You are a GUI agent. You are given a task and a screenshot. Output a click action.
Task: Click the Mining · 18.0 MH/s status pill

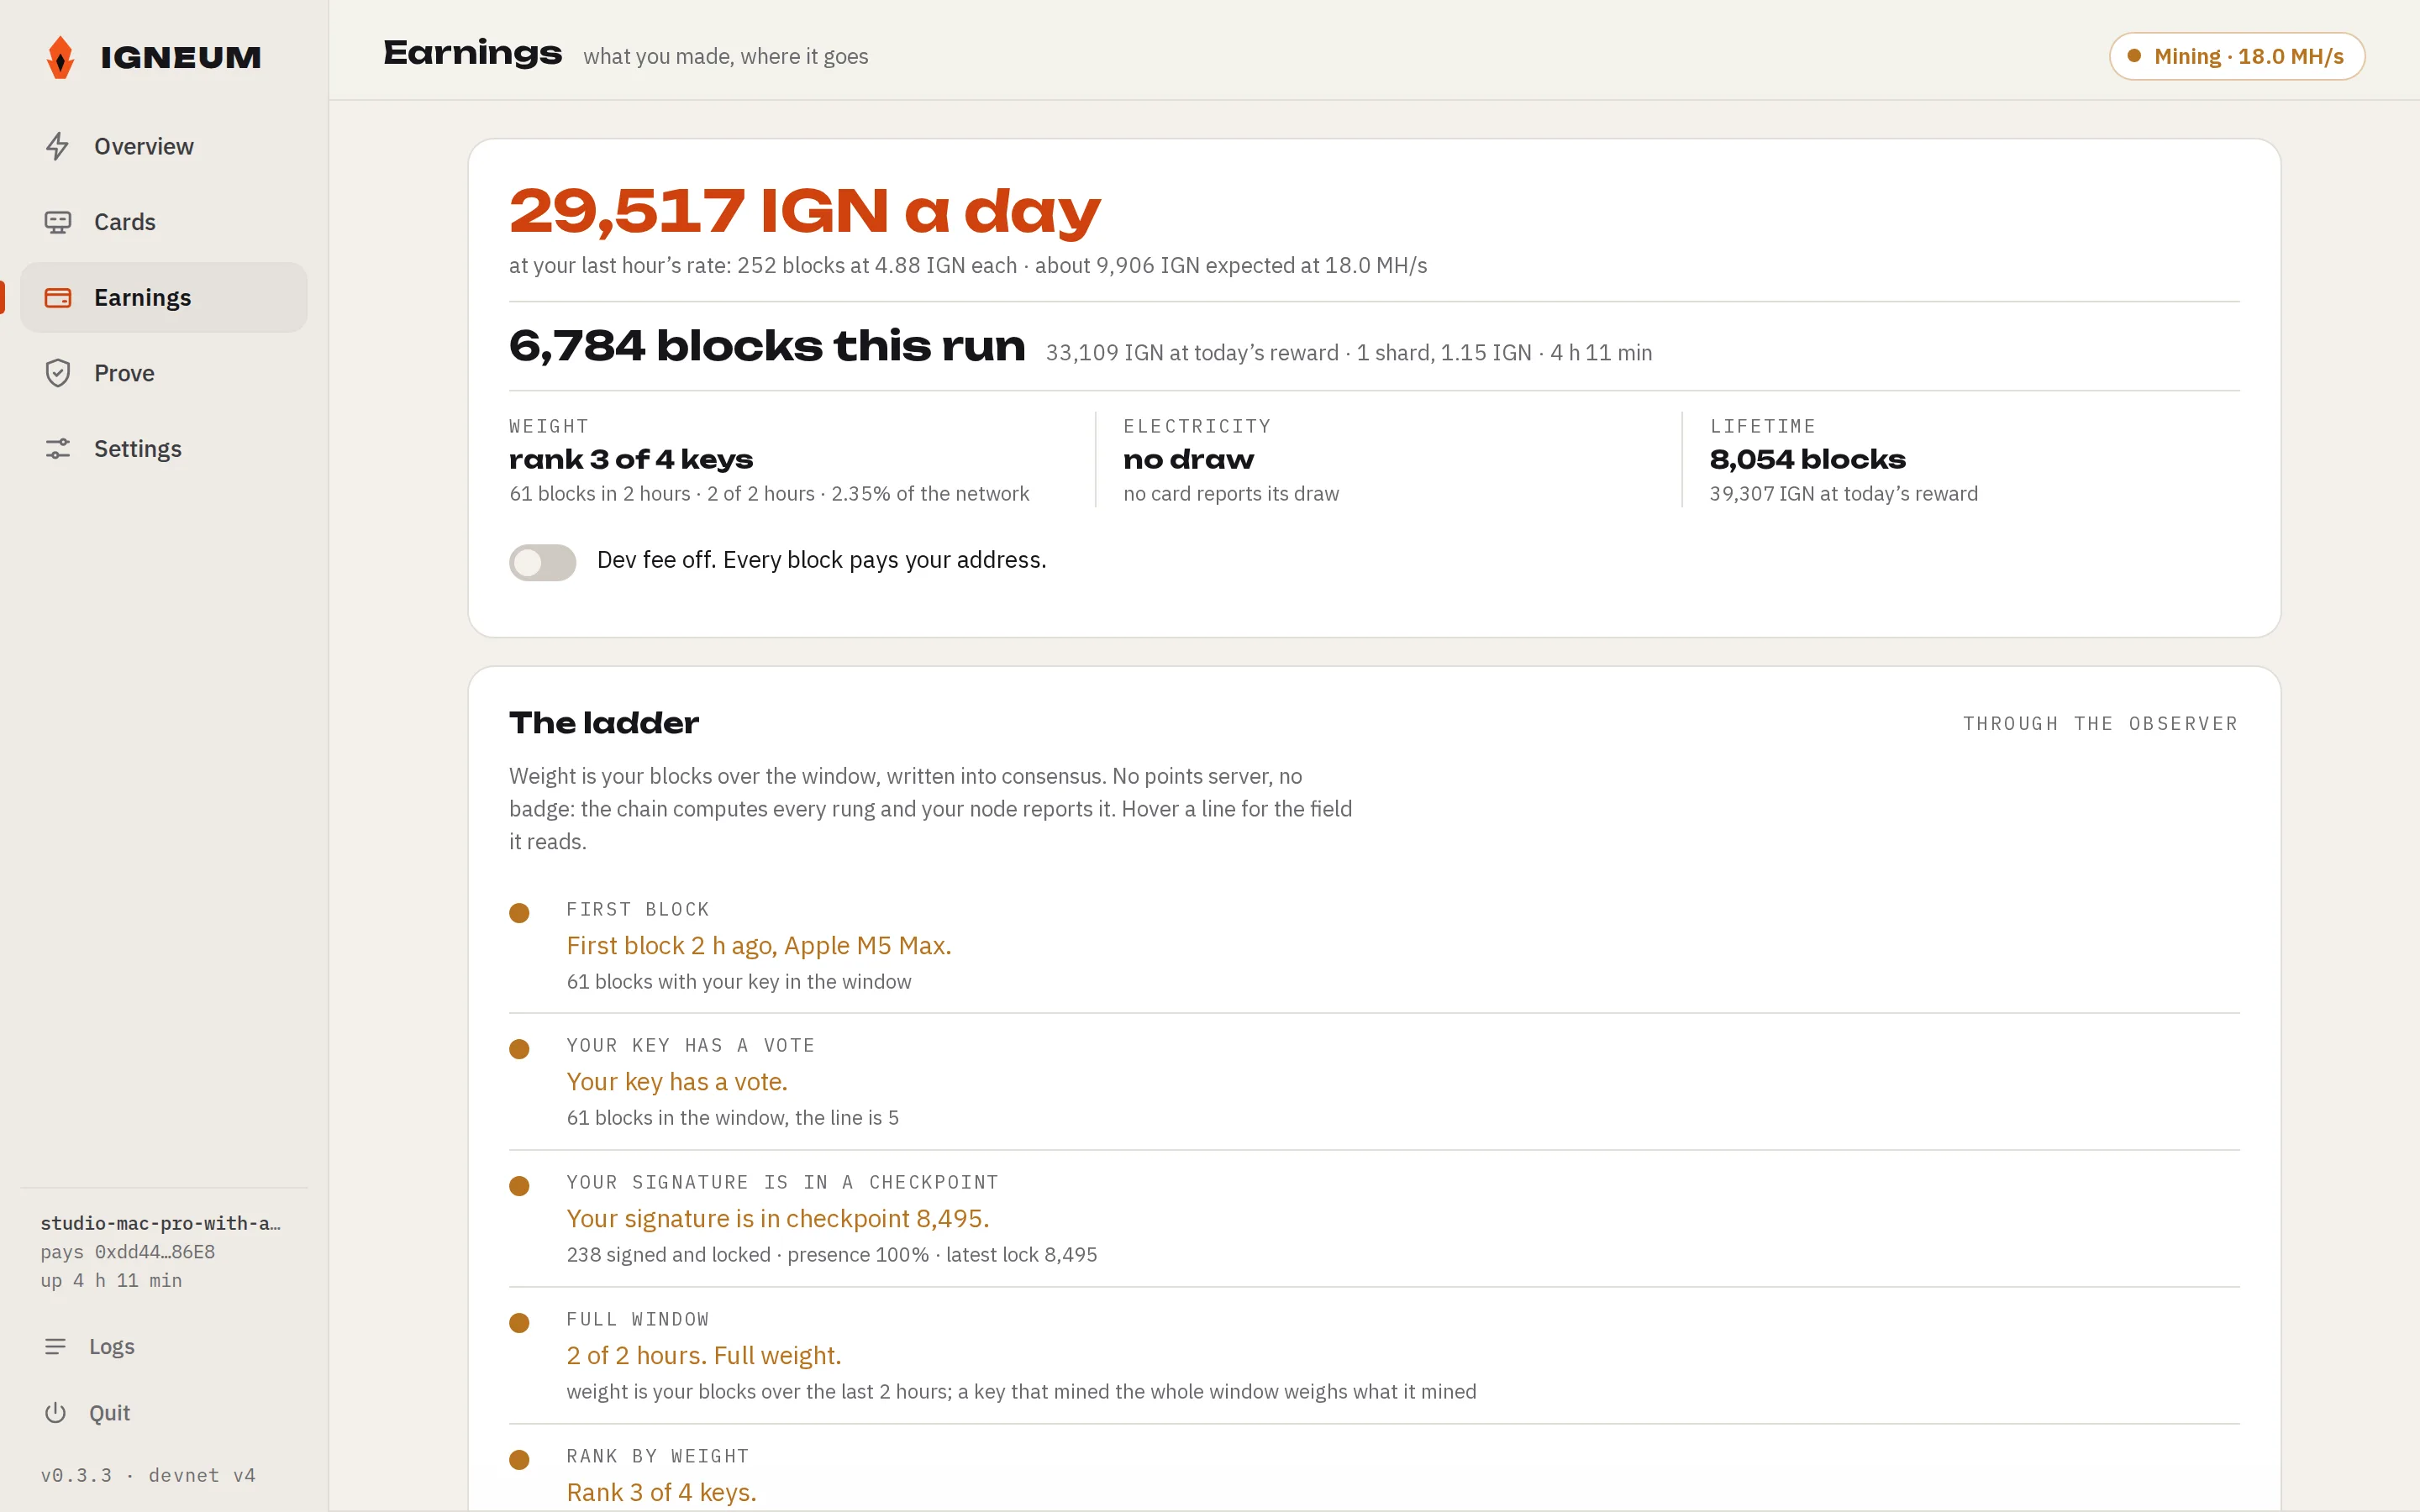[x=2237, y=56]
